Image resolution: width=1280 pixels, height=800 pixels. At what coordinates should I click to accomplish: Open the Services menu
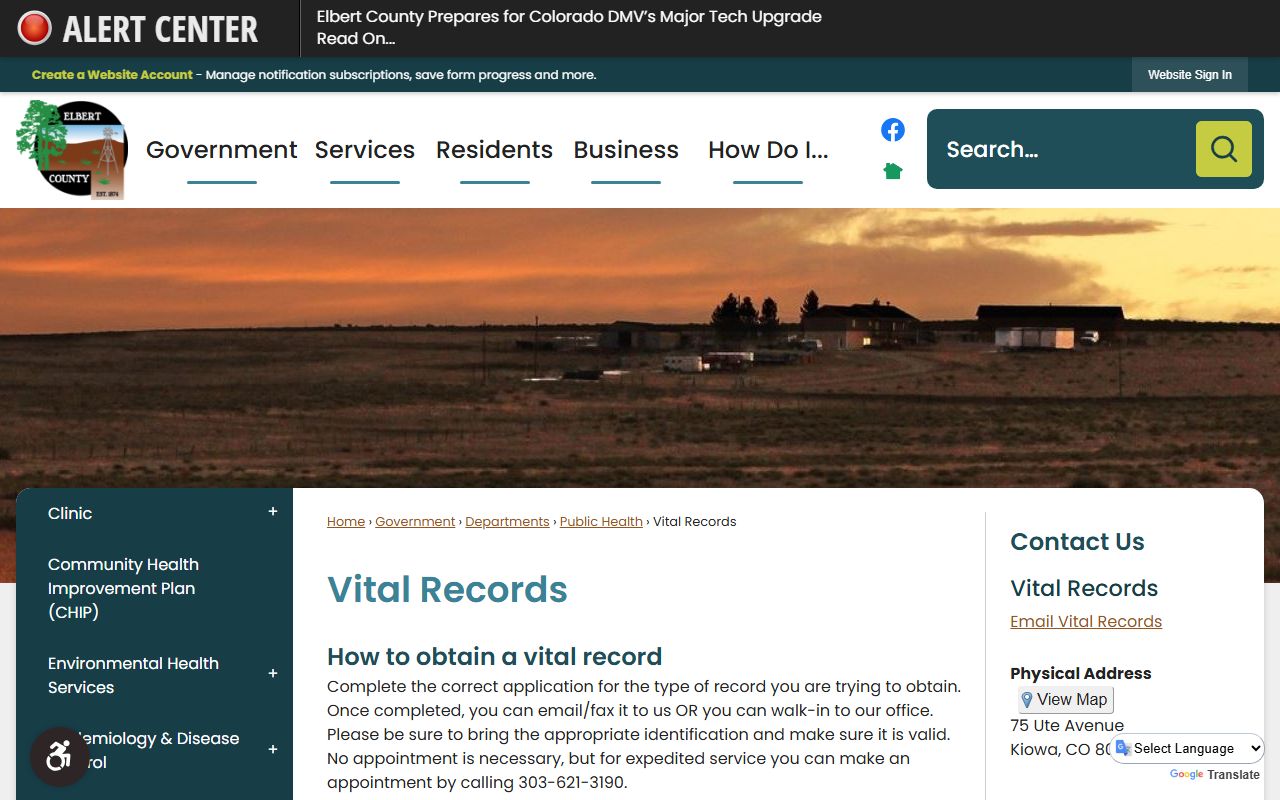[365, 150]
